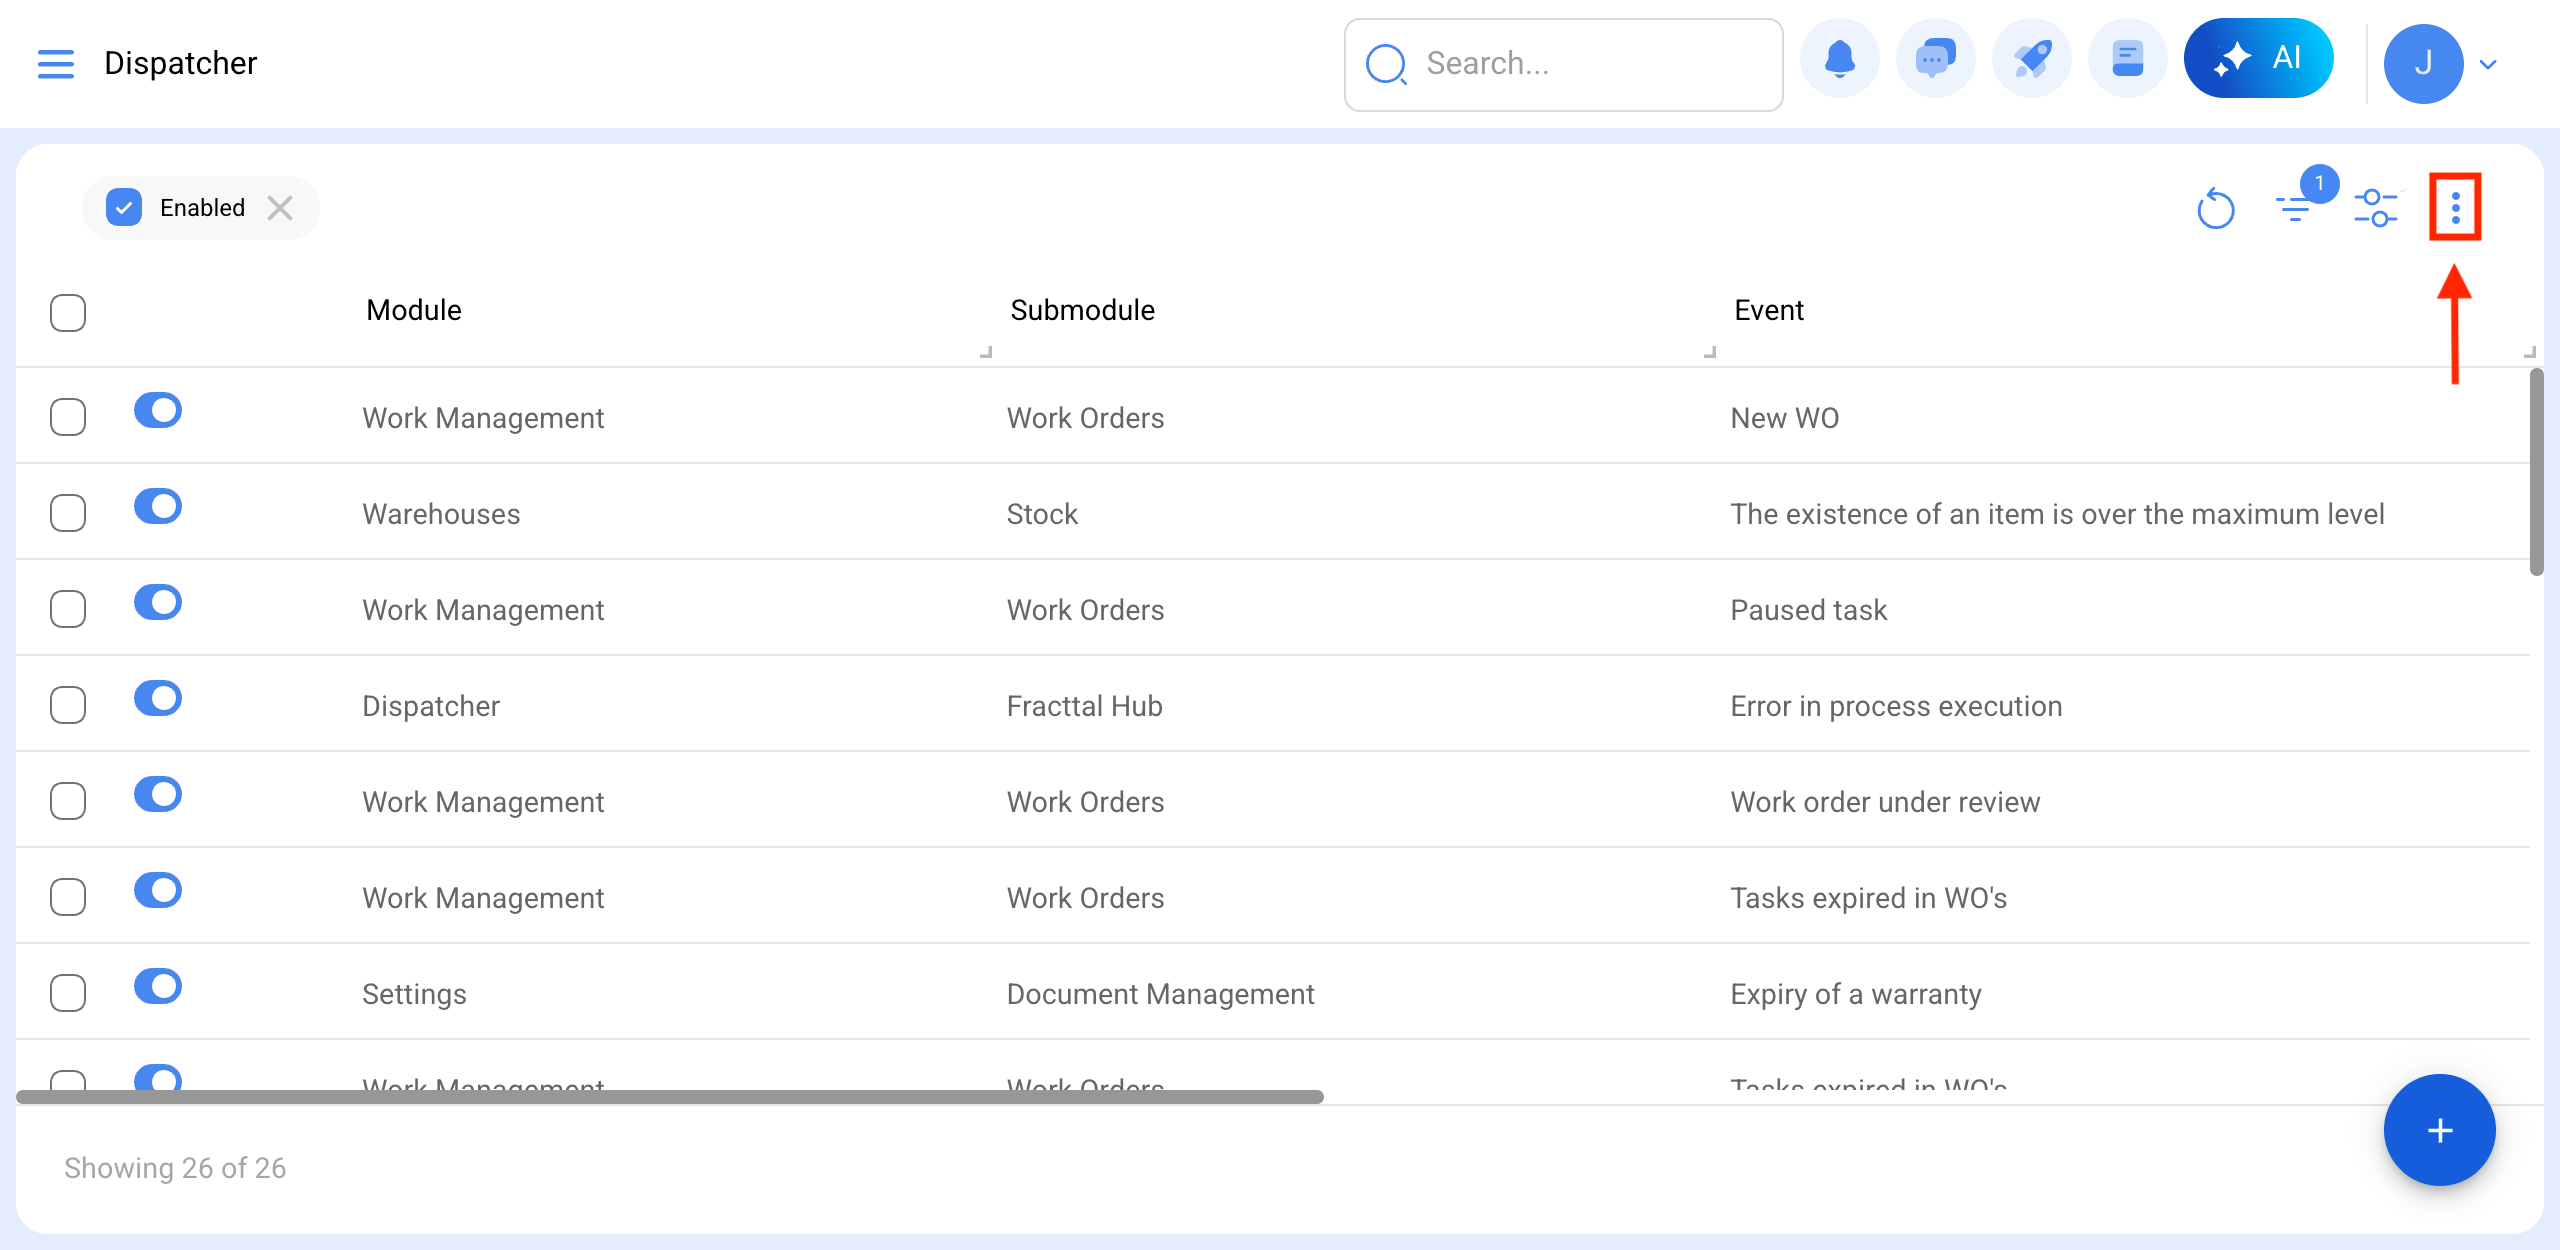Disable the Work order under review toggle
Screen dimensions: 2560x1250
tap(158, 794)
